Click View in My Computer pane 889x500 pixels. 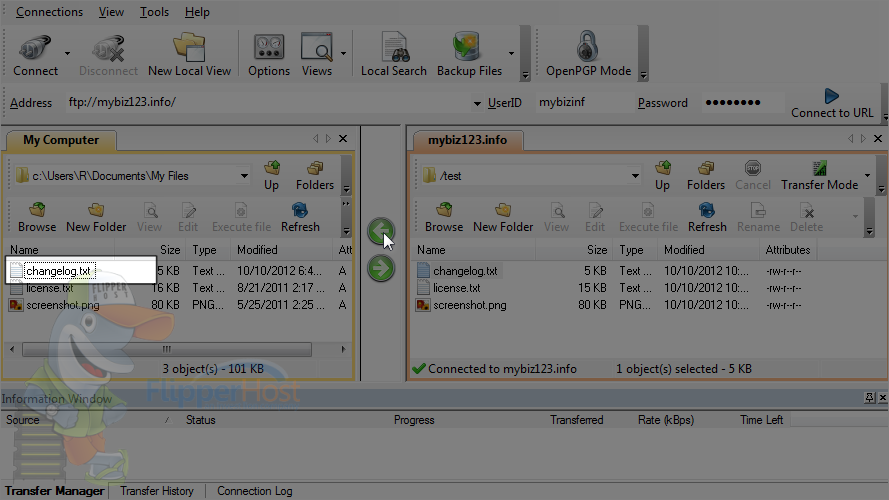coord(150,218)
